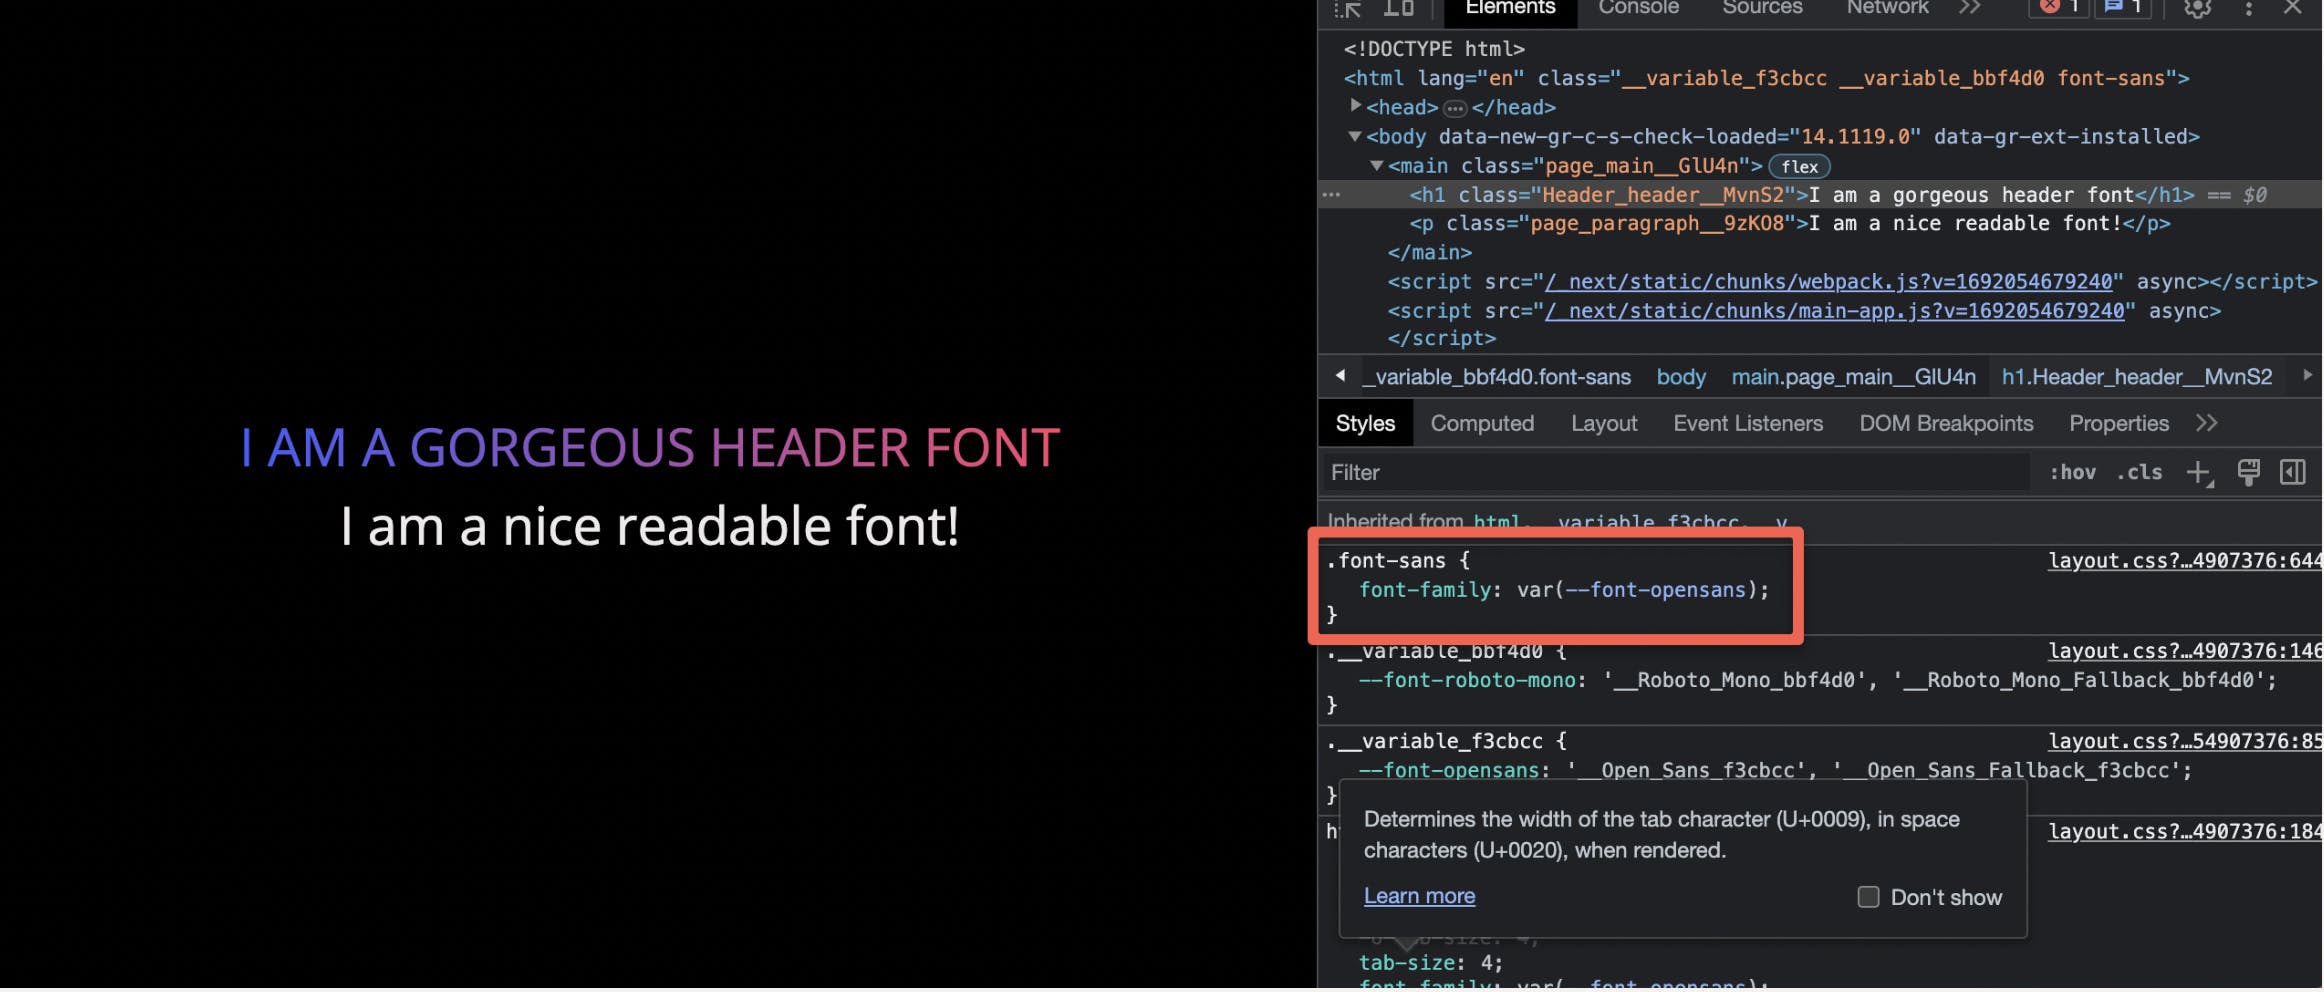The width and height of the screenshot is (2324, 992).
Task: Collapse the body element node
Action: click(1355, 136)
